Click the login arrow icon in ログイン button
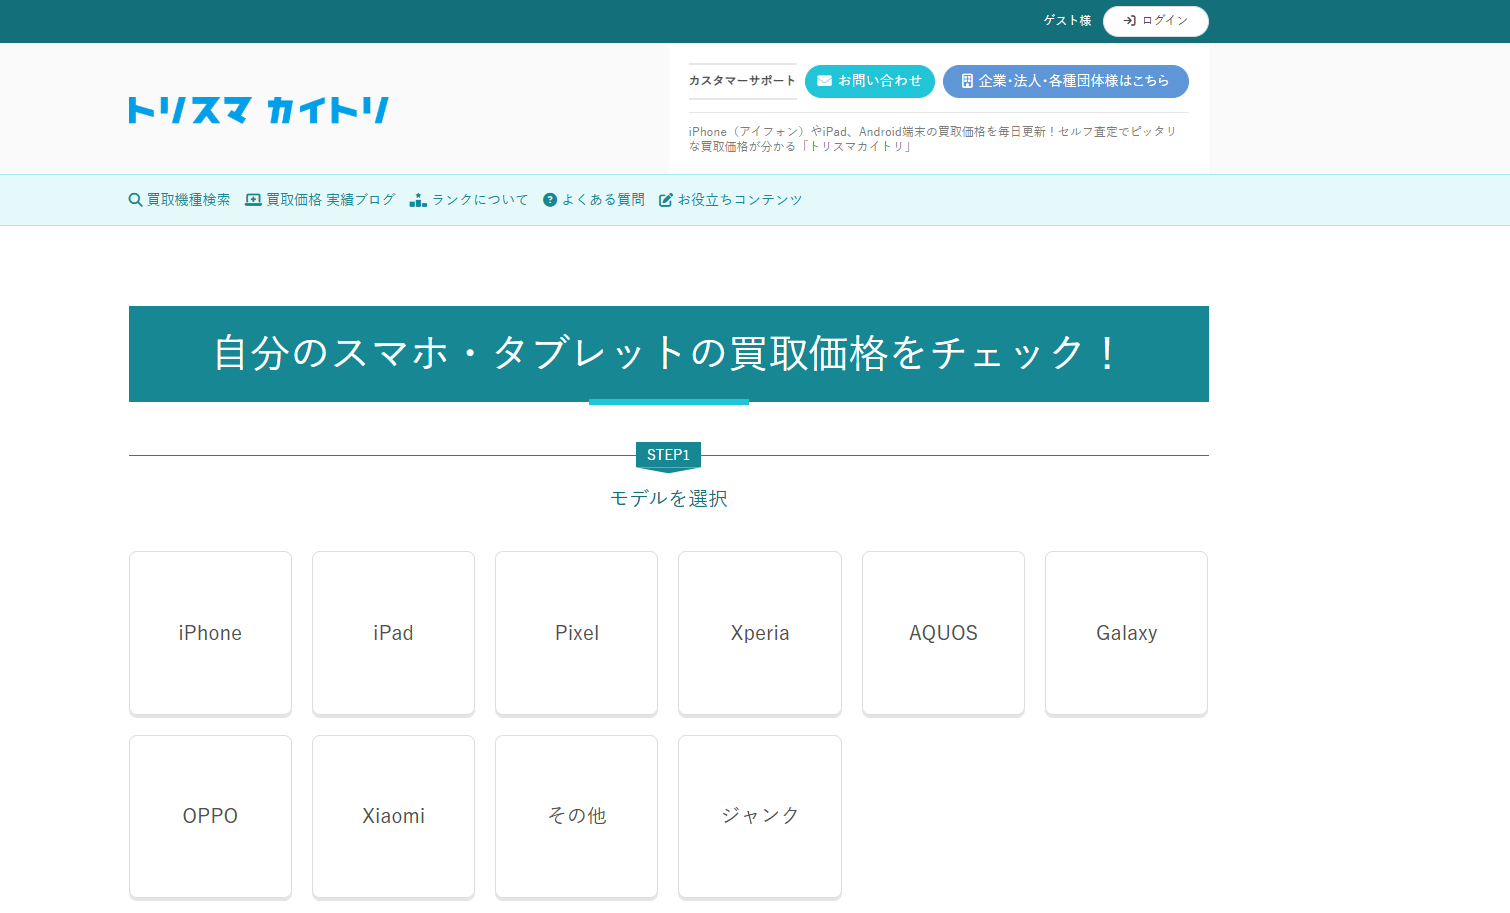The width and height of the screenshot is (1510, 913). 1129,21
